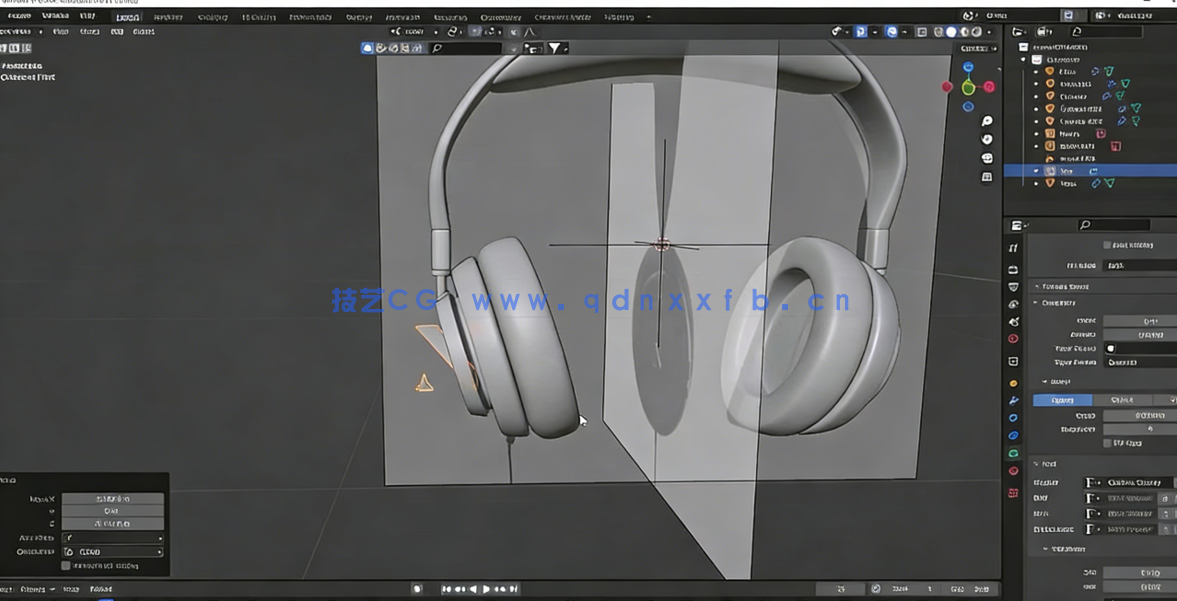The height and width of the screenshot is (601, 1177).
Task: Click the camera view icon beside the viewport gizmo
Action: point(986,157)
